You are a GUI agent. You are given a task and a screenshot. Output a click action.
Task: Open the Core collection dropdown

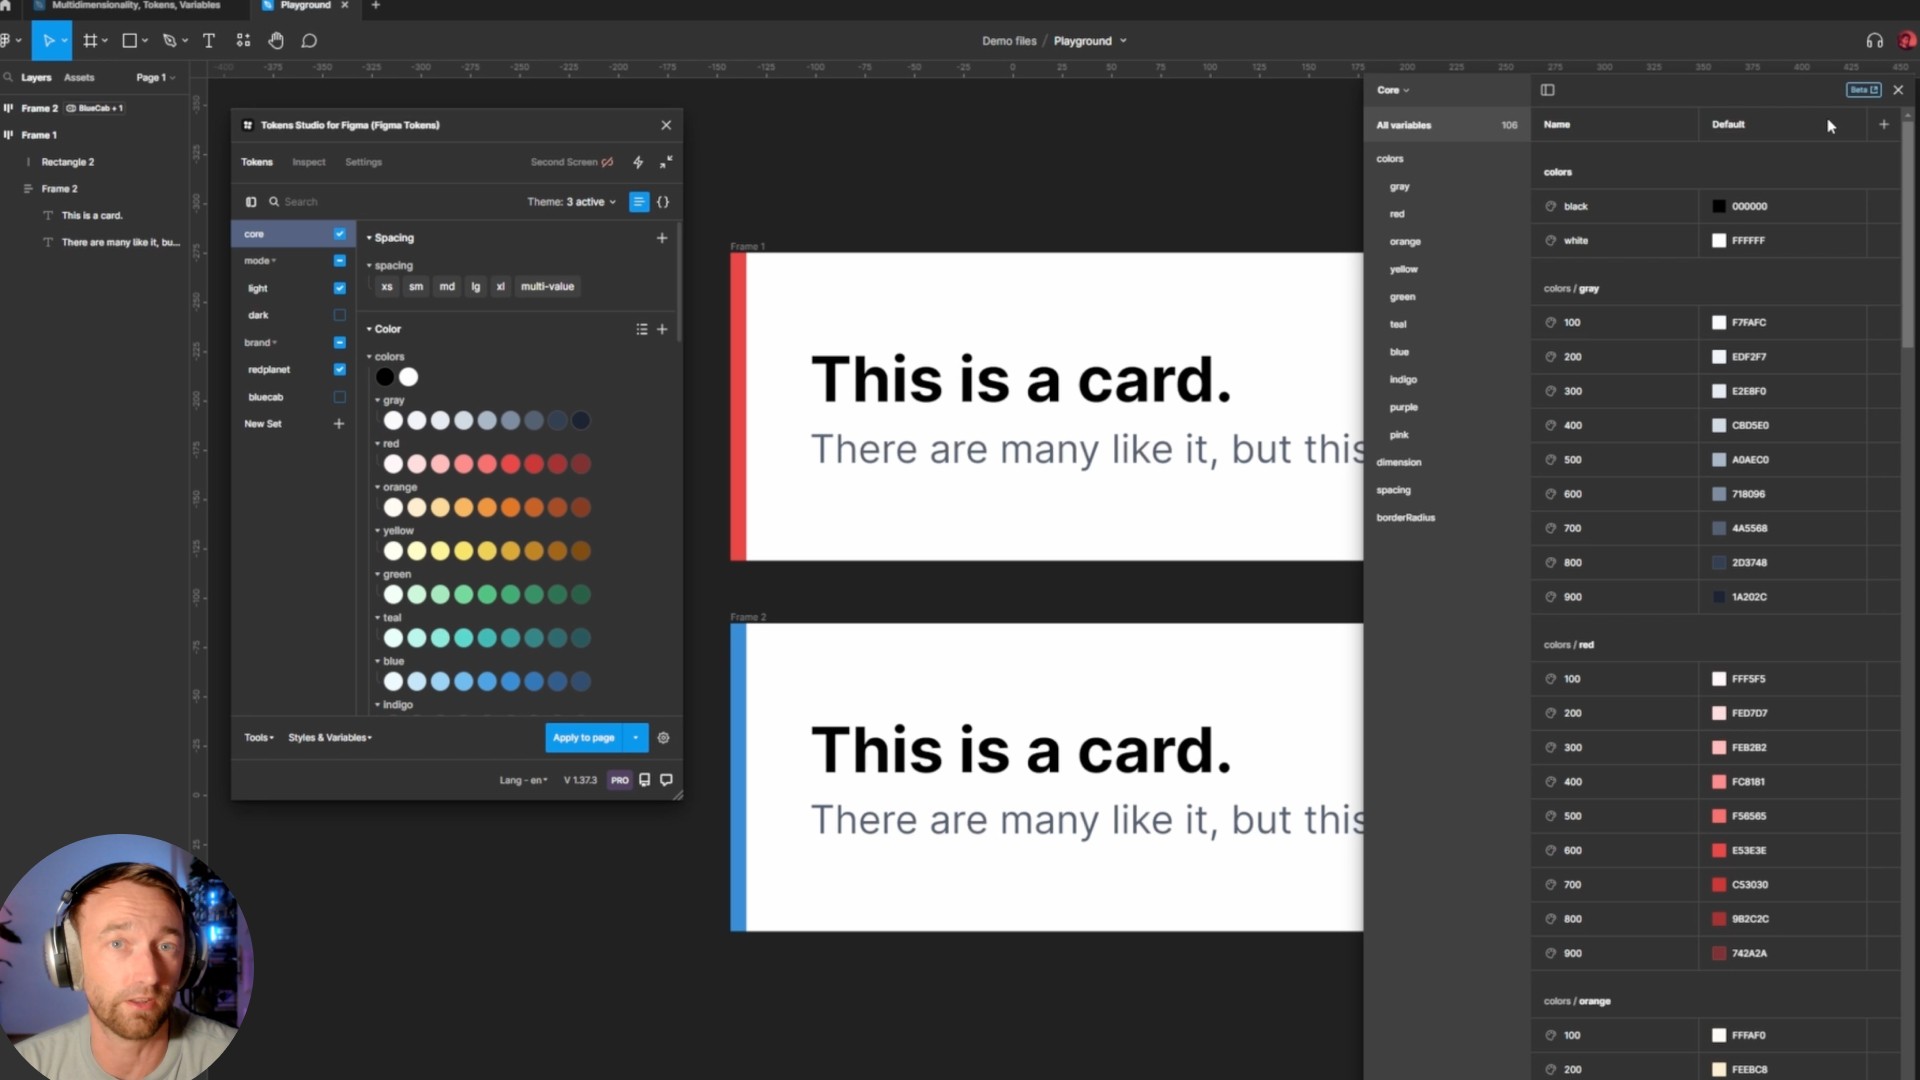[1392, 90]
